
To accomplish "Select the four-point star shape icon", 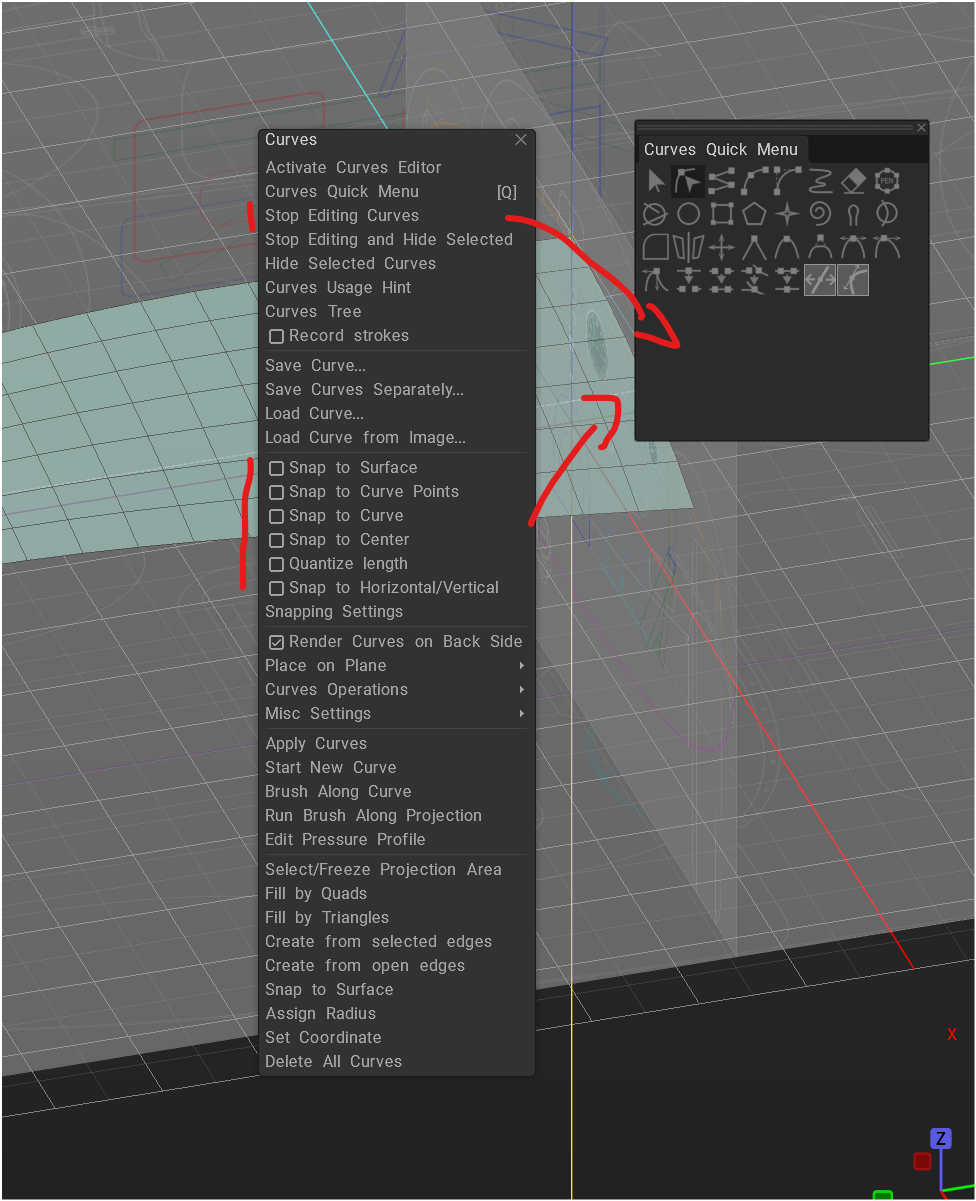I will [787, 214].
